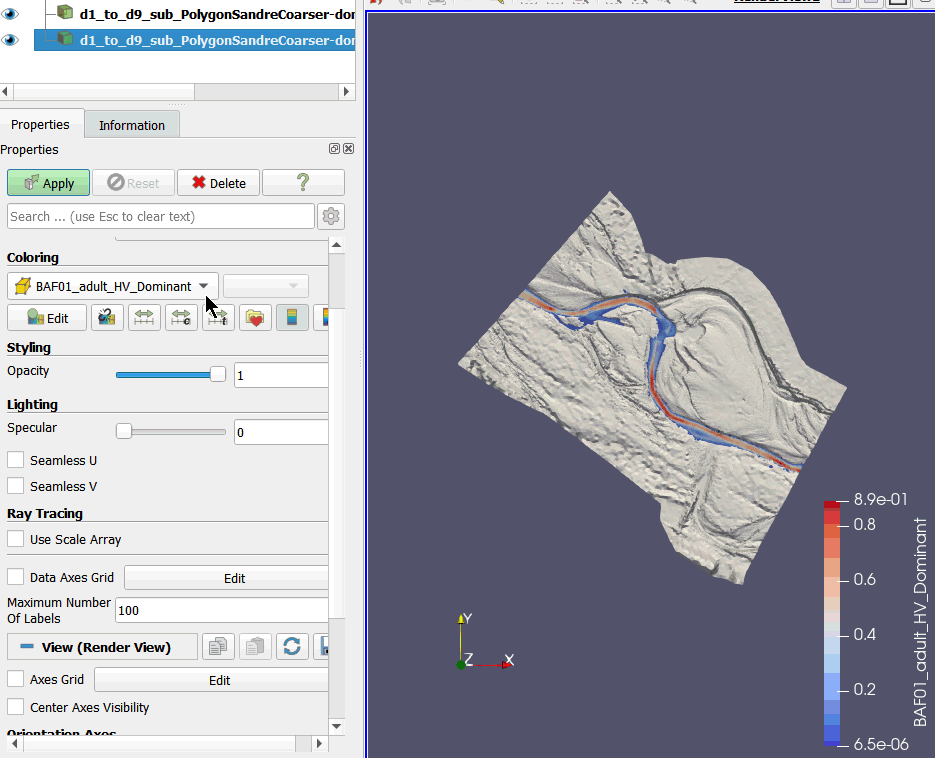This screenshot has height=758, width=935.
Task: Select the Properties tab
Action: [x=40, y=125]
